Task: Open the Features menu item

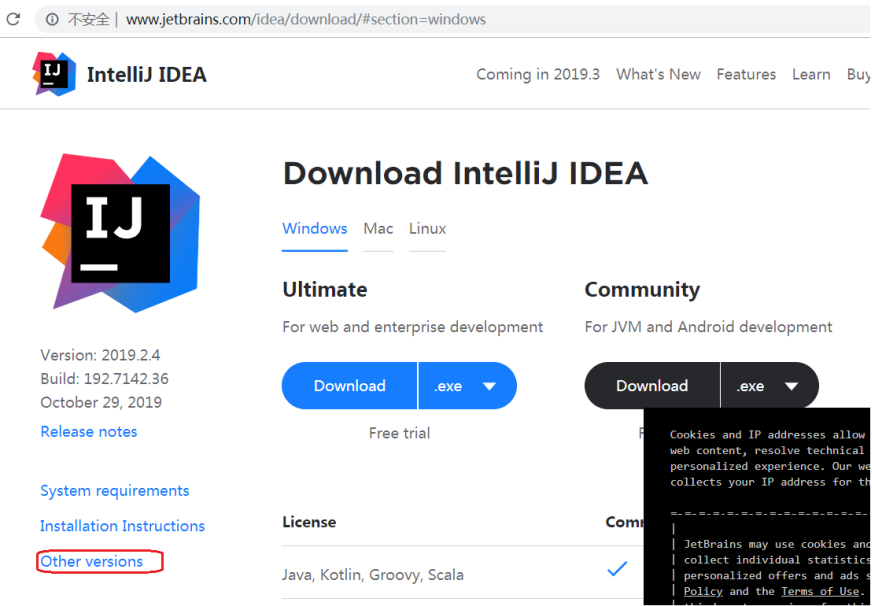Action: coord(746,74)
